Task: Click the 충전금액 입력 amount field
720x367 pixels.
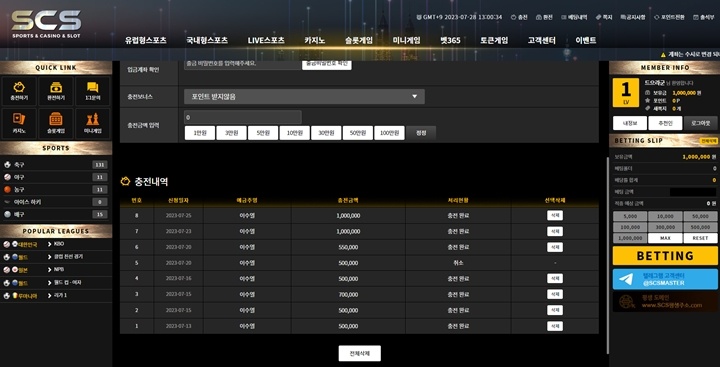Action: [243, 117]
